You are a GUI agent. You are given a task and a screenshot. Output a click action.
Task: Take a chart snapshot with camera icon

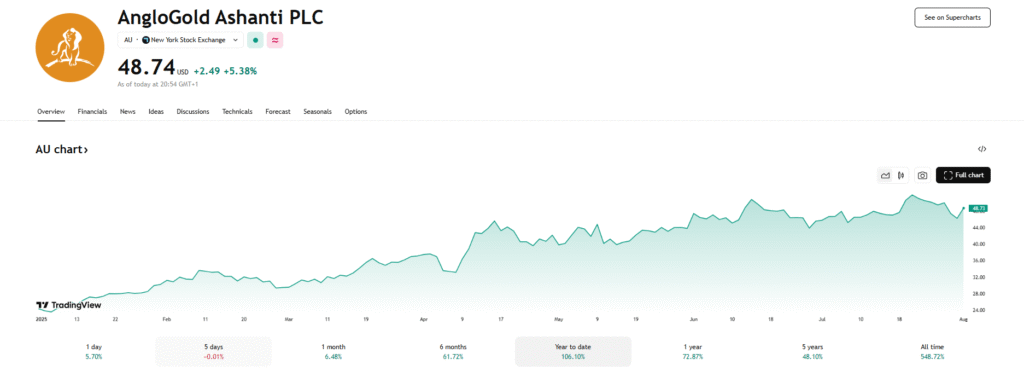(x=922, y=175)
